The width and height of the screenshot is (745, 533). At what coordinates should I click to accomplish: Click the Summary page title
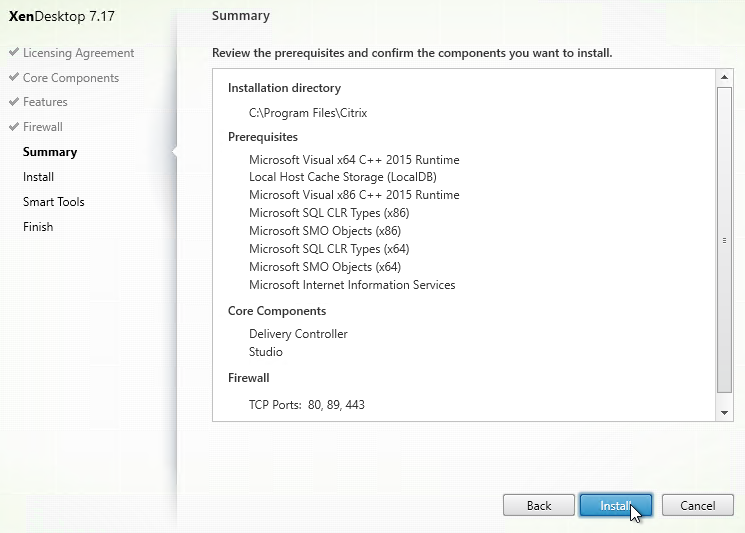[241, 16]
